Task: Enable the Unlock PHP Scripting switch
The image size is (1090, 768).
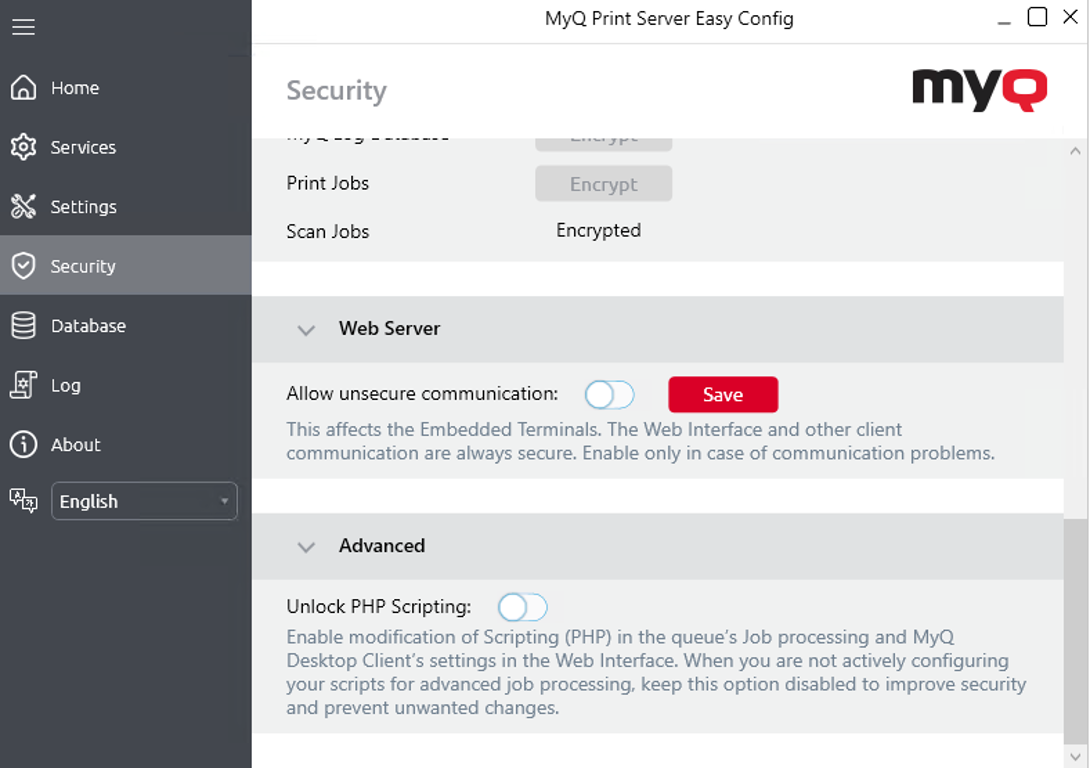Action: click(523, 607)
